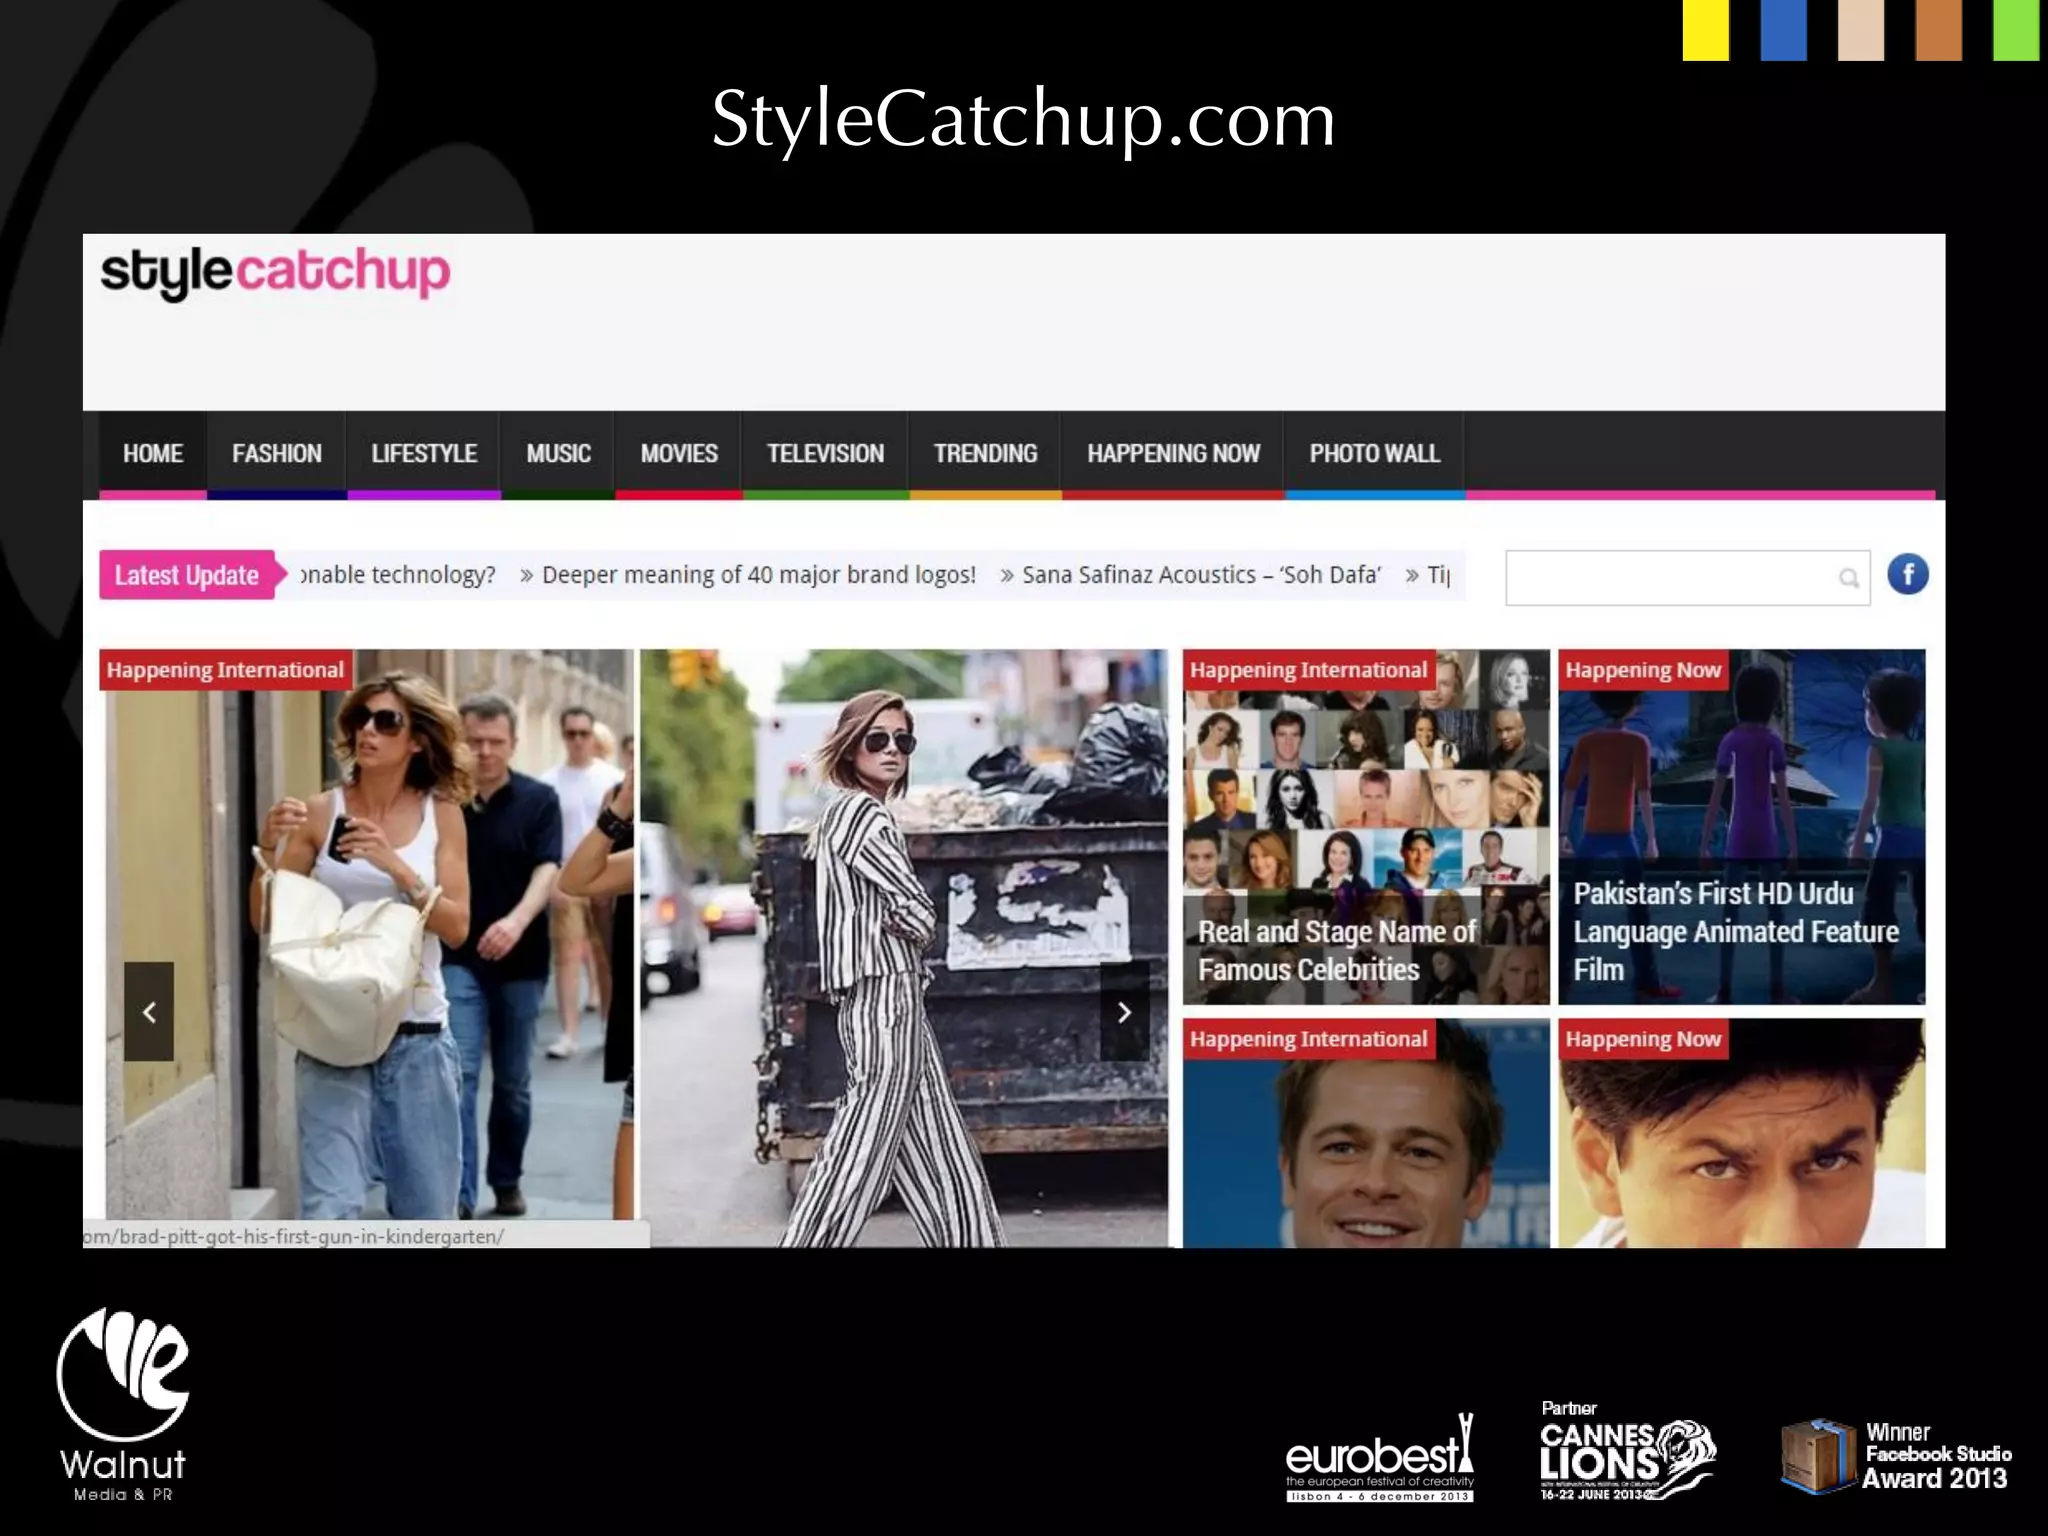Click the yellow color block top right

pyautogui.click(x=1706, y=30)
